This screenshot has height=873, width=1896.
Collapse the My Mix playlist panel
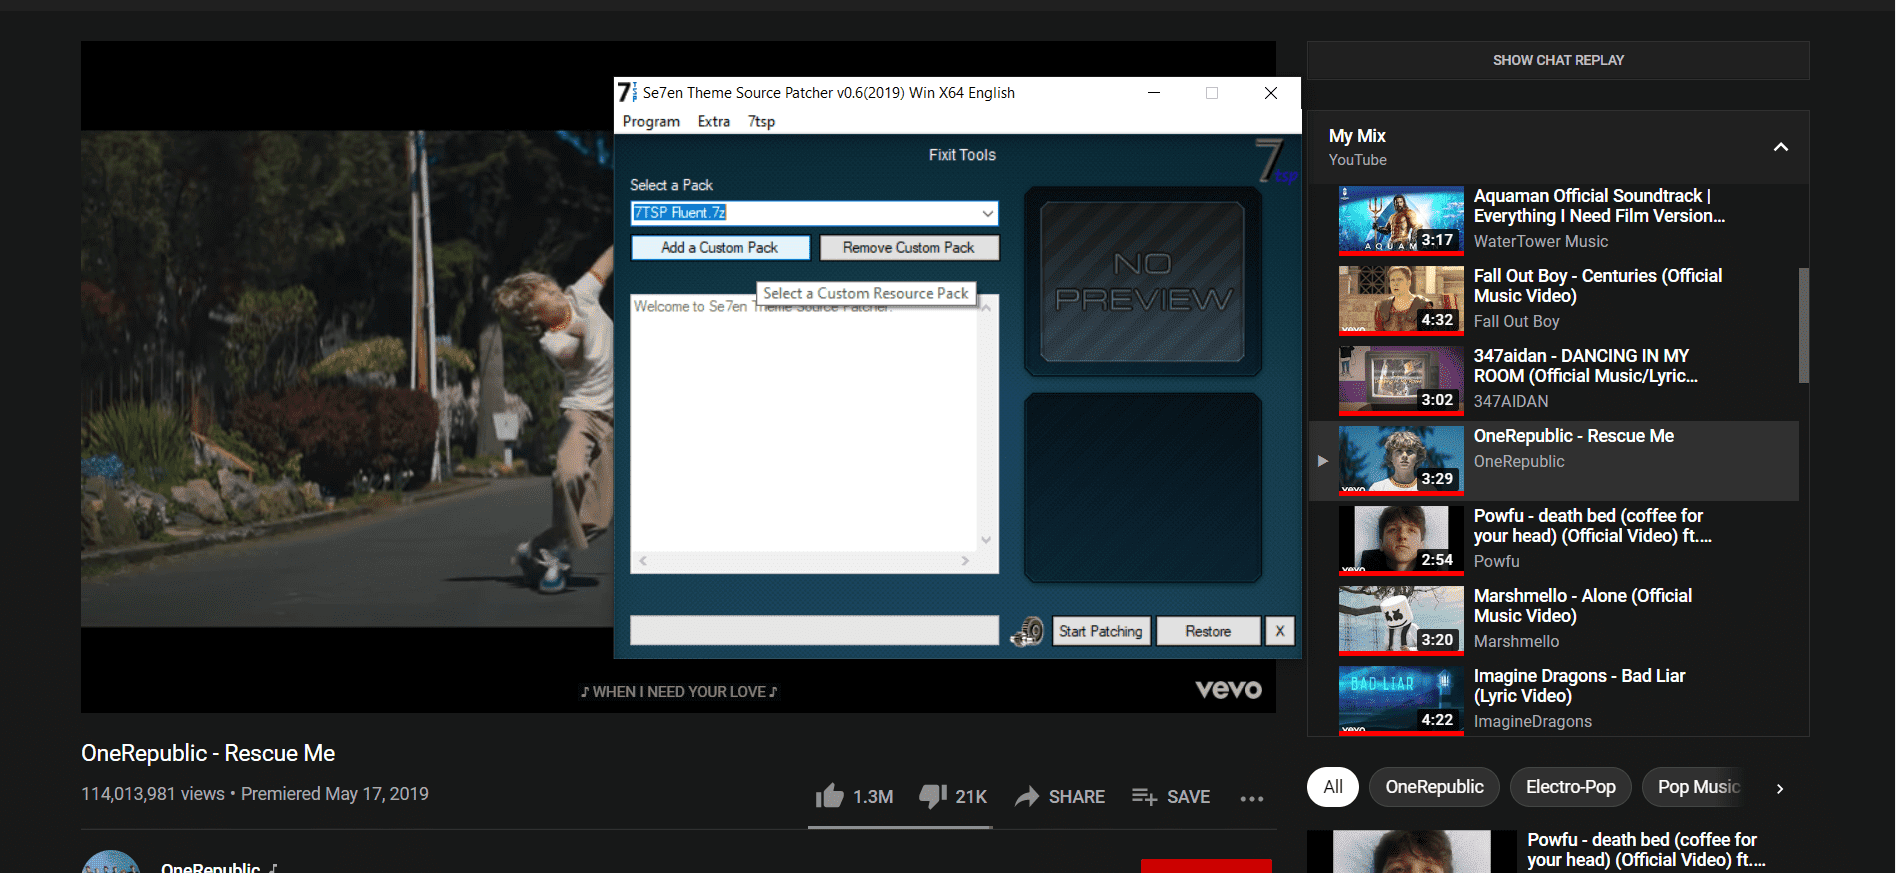[1780, 147]
